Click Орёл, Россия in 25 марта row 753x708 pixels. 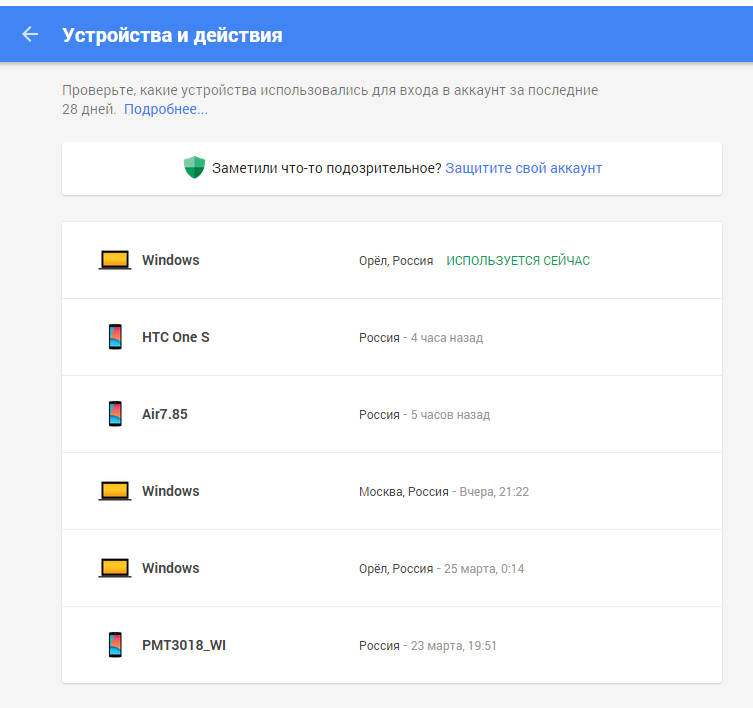(396, 569)
